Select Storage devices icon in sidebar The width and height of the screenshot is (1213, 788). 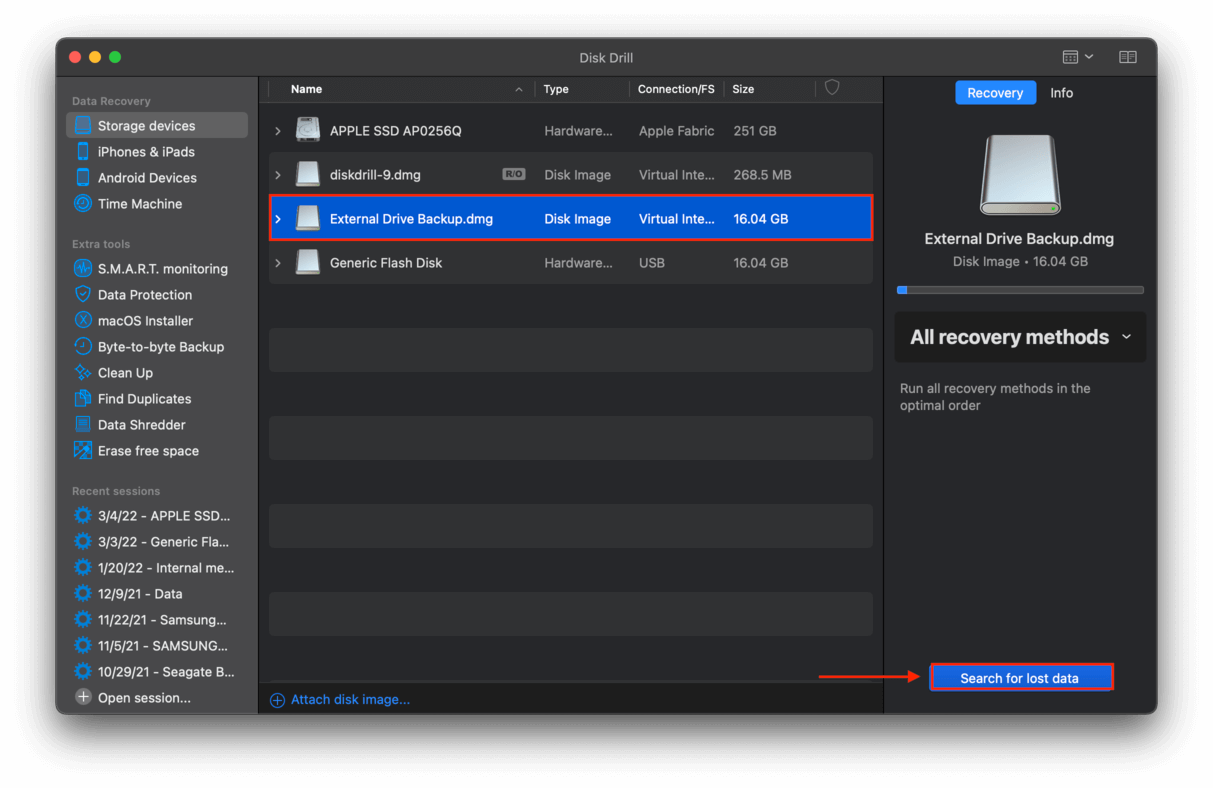(x=83, y=126)
